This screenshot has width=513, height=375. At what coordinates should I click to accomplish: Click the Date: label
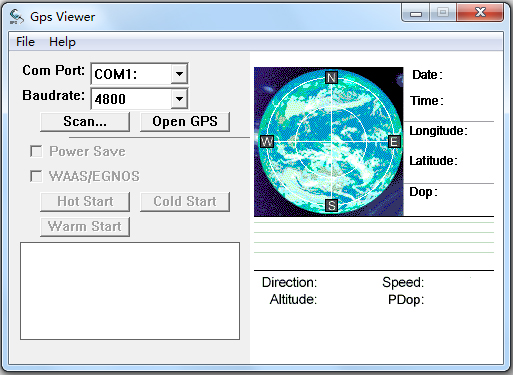coord(427,75)
